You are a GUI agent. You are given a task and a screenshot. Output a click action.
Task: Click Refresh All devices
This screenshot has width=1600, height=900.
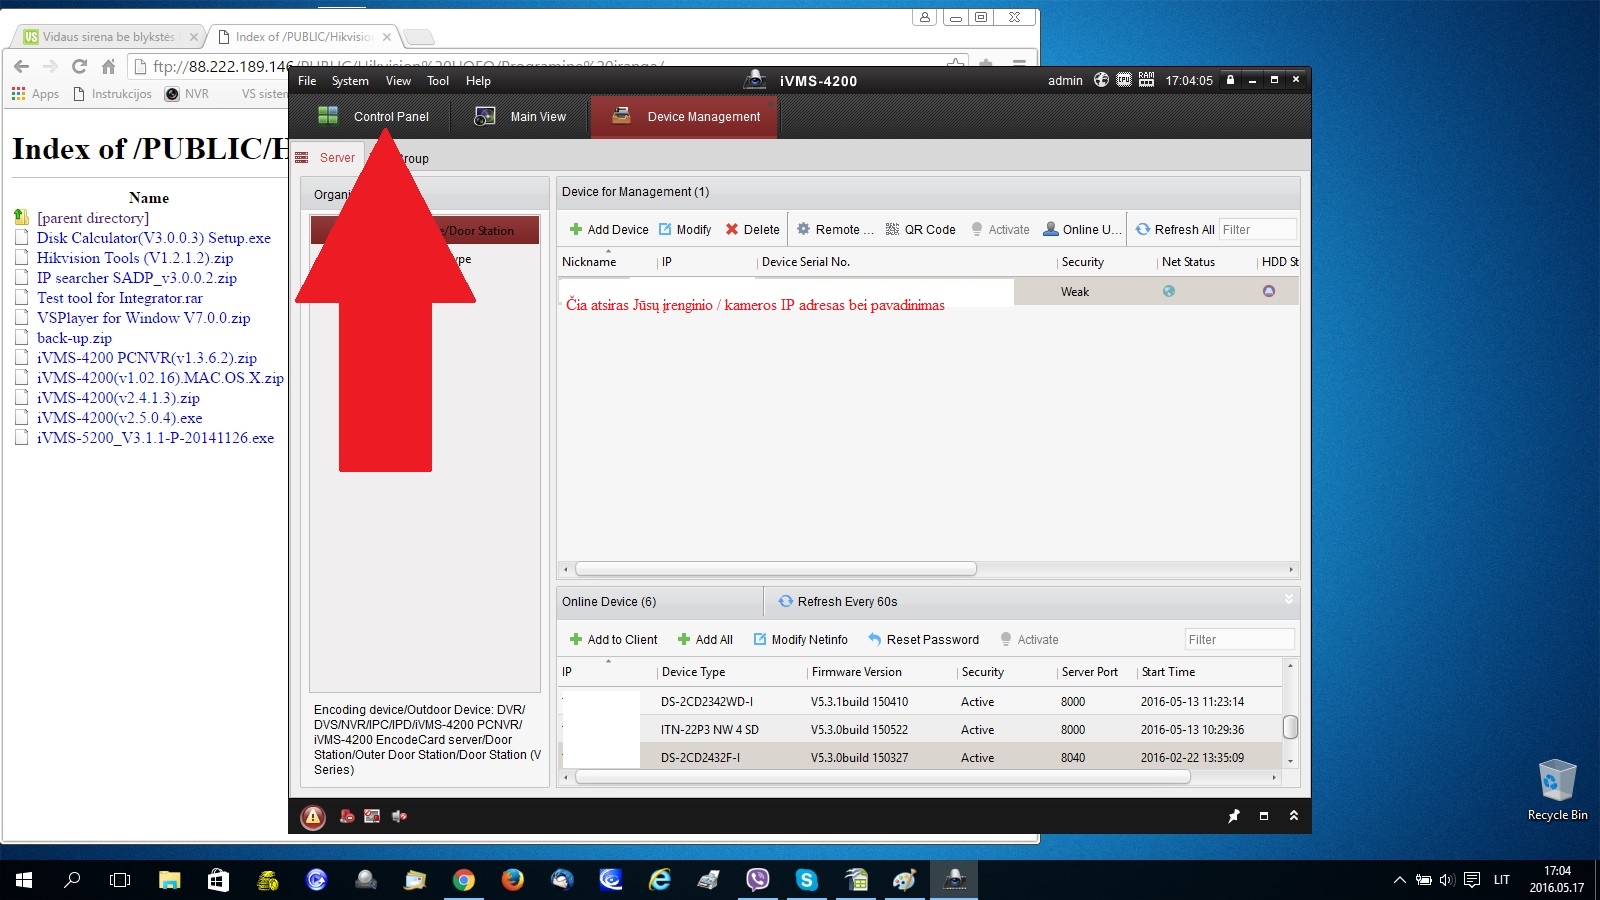point(1175,229)
